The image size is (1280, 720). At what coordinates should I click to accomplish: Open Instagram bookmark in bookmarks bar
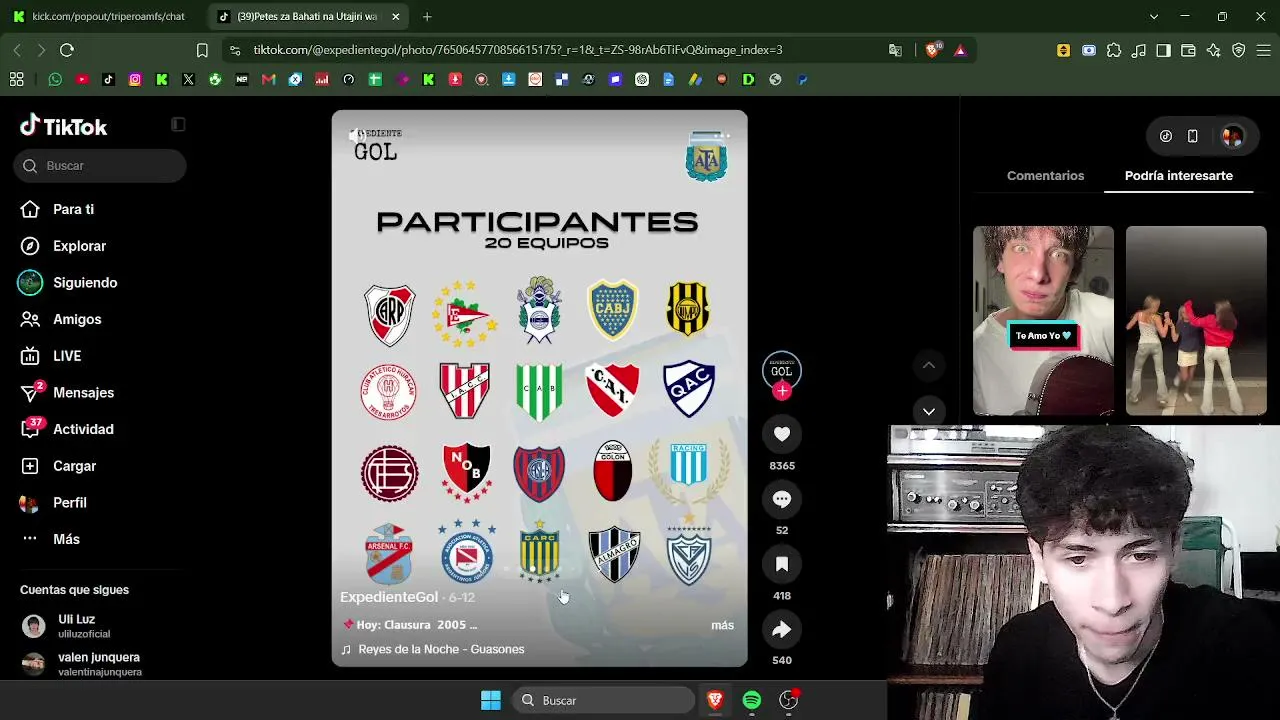[135, 79]
